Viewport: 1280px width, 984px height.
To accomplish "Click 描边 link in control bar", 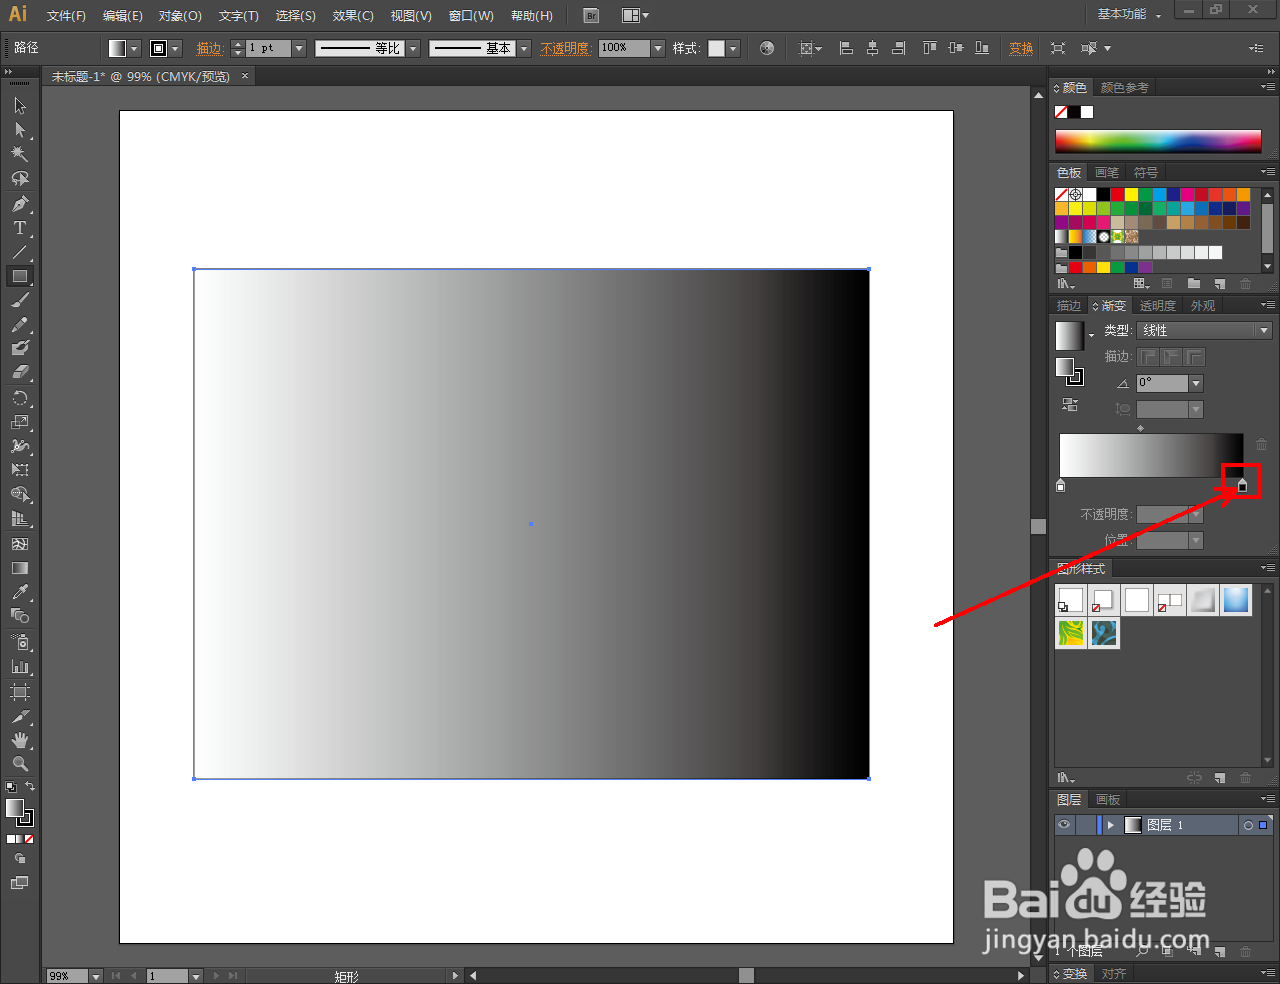I will (x=209, y=49).
